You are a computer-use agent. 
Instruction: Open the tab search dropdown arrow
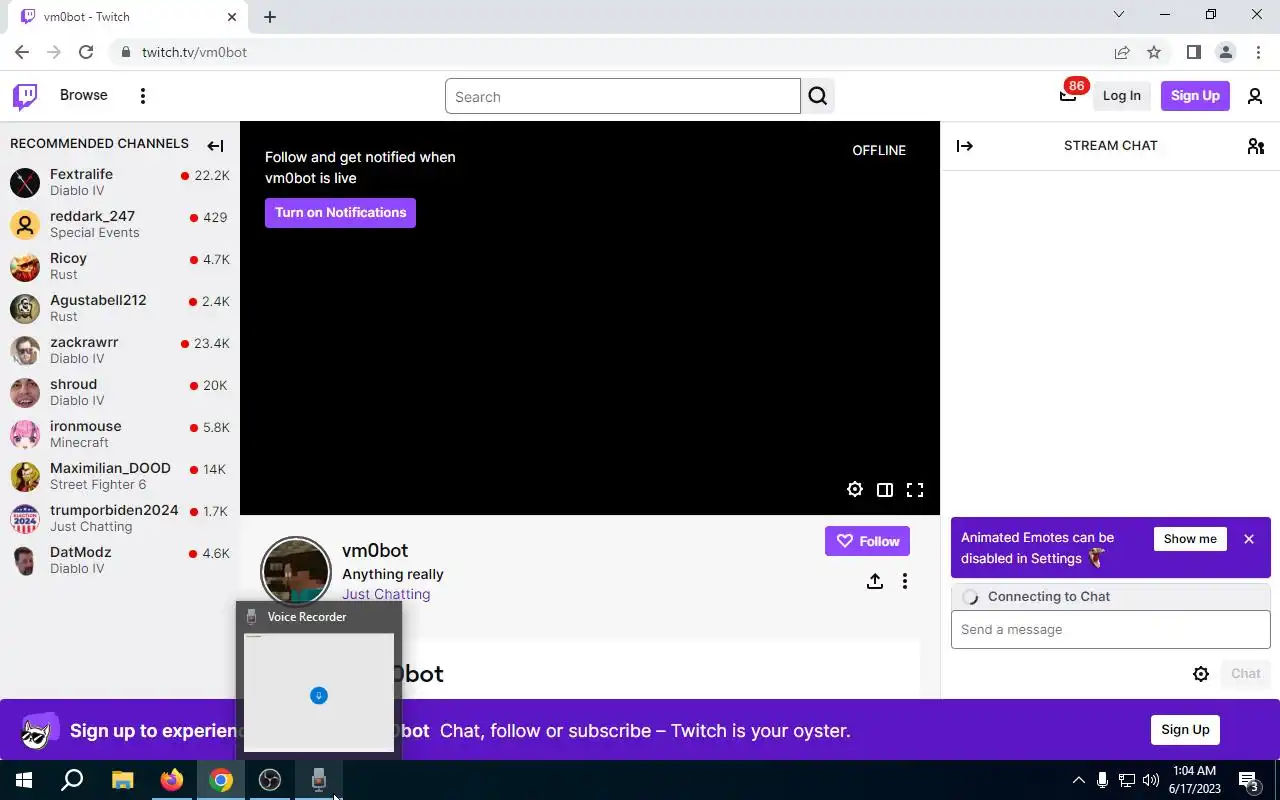point(1119,15)
